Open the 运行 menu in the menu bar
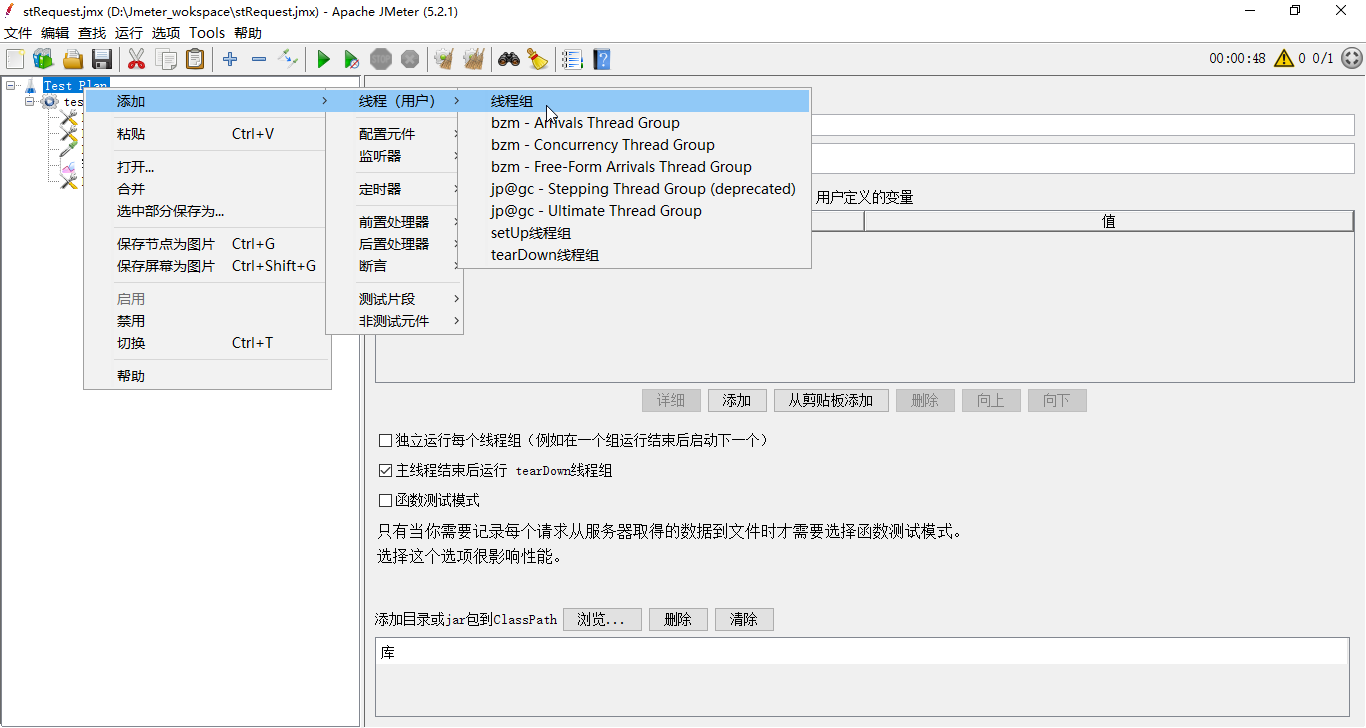 (x=129, y=33)
